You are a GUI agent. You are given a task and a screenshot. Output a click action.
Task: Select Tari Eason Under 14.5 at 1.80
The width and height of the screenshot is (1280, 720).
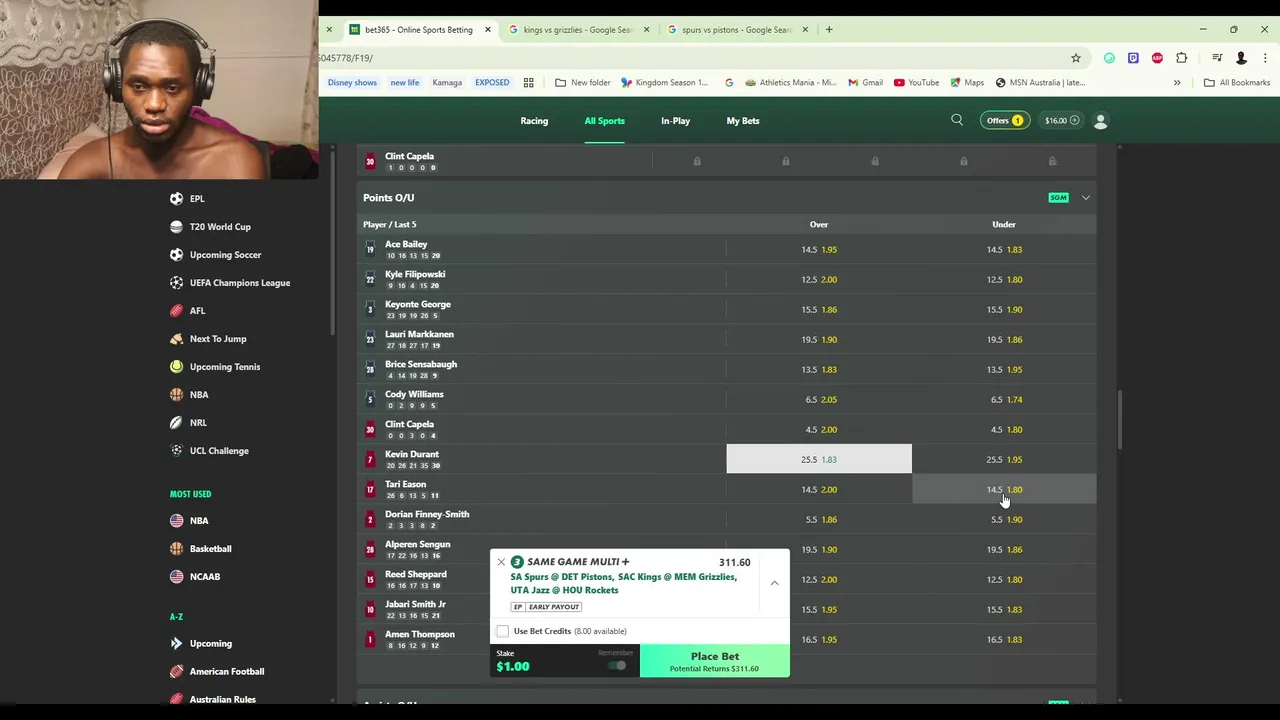point(1004,490)
